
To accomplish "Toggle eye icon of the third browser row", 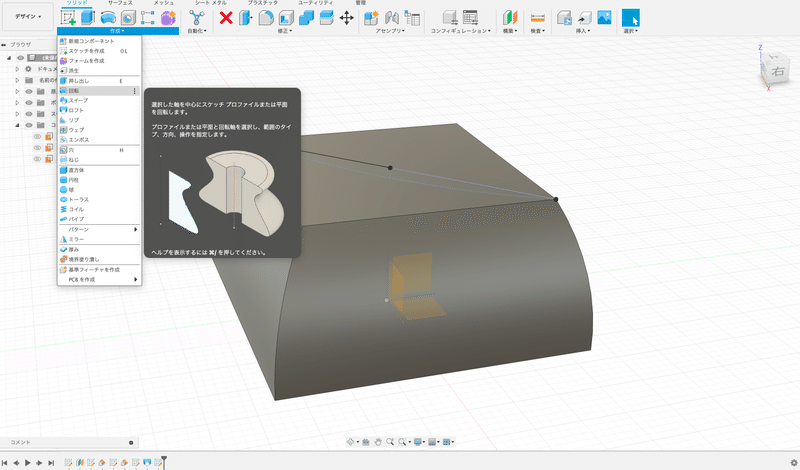I will click(x=29, y=92).
